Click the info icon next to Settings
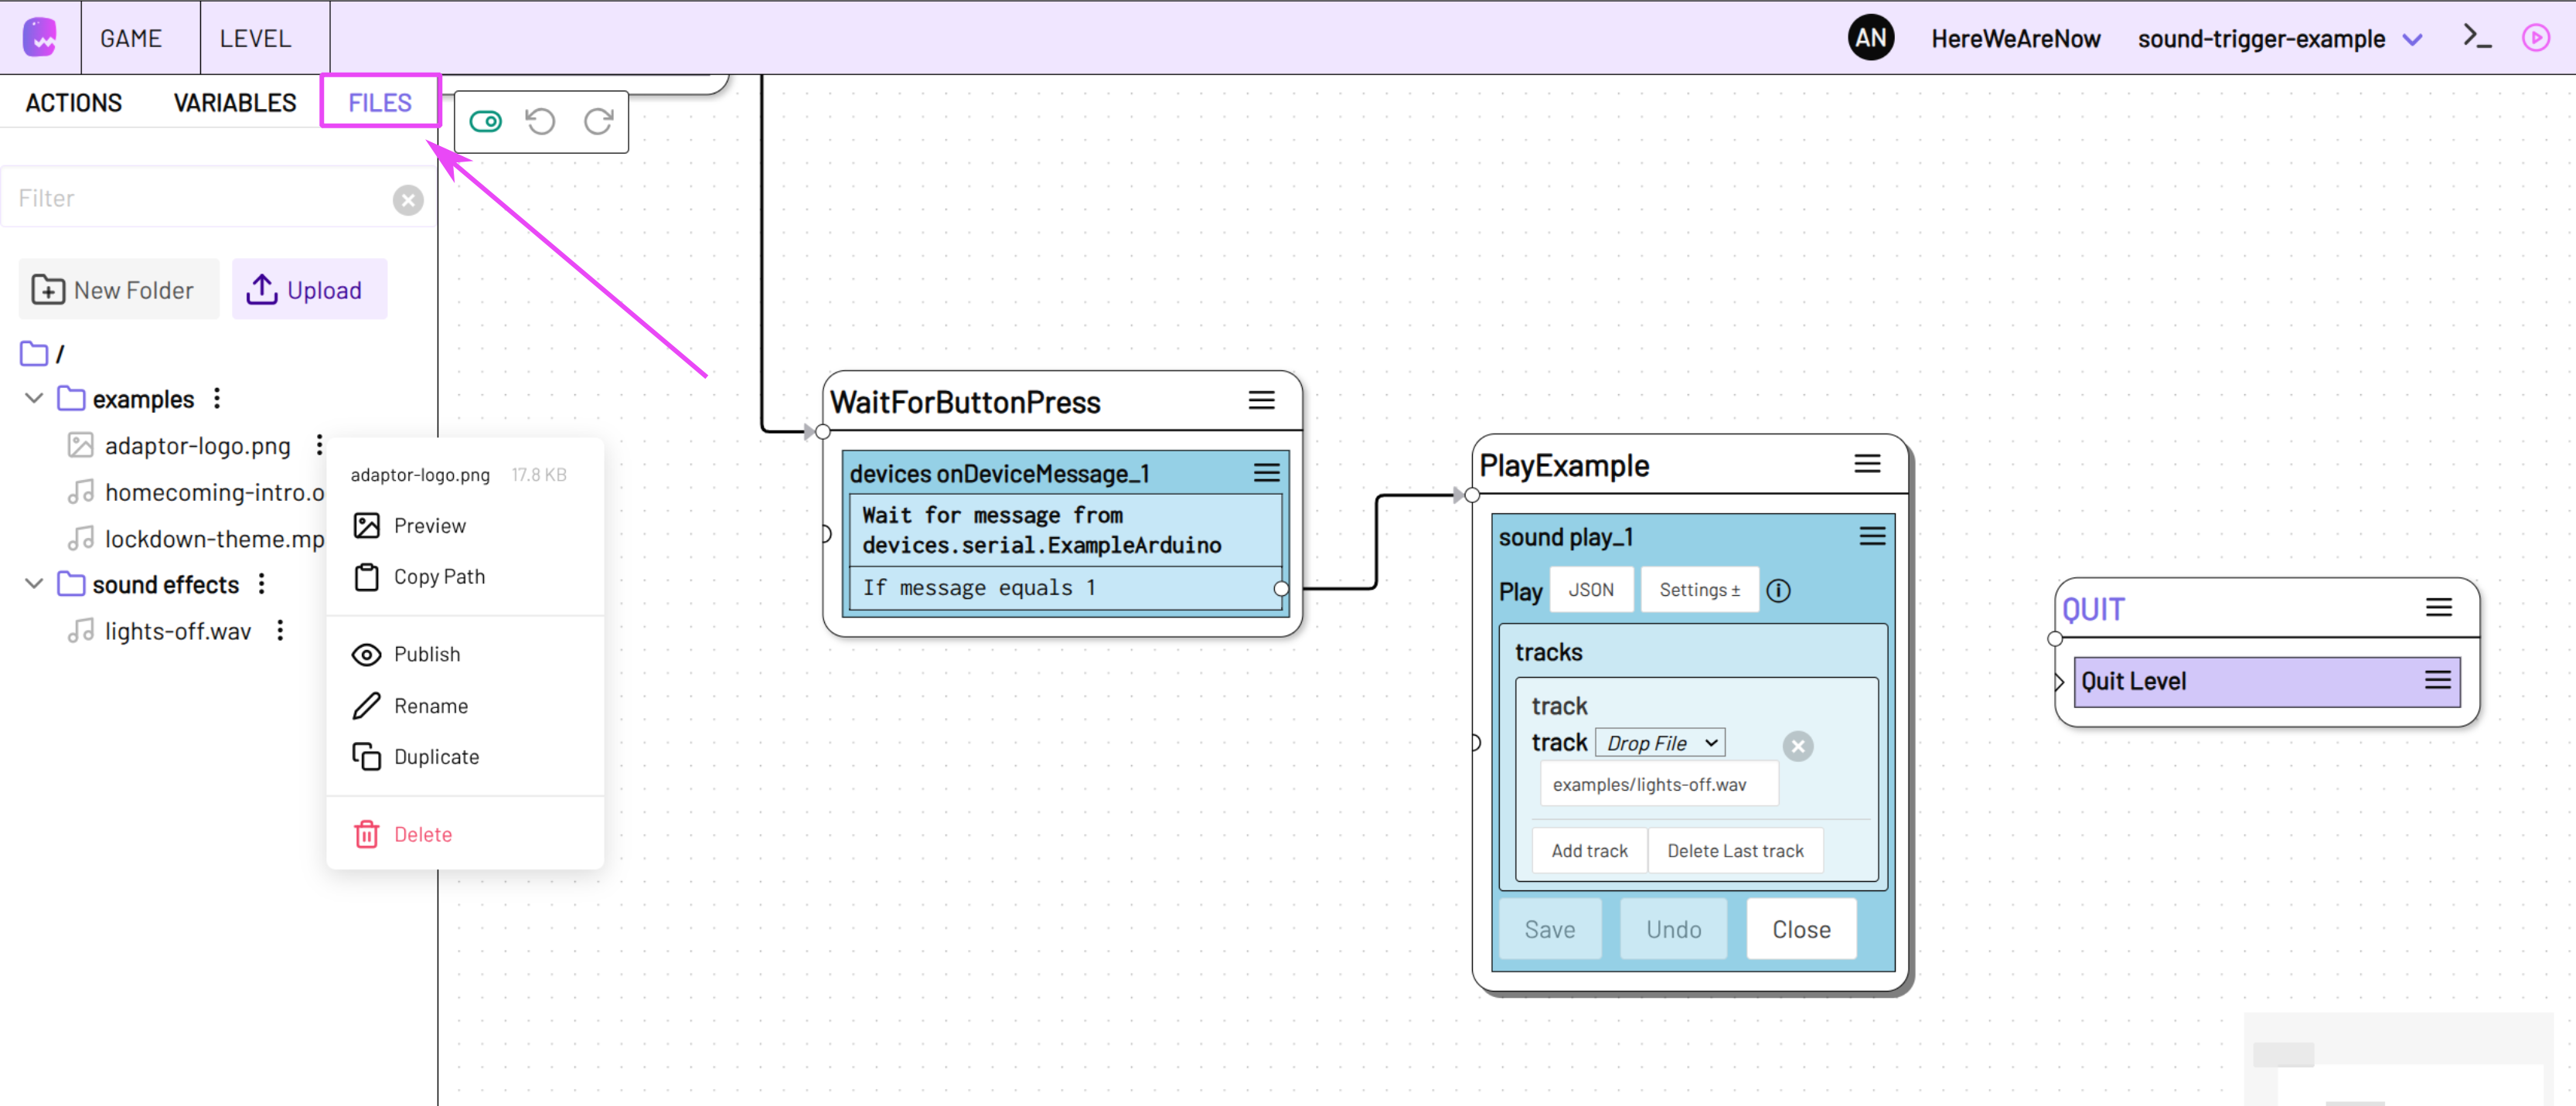Screen dimensions: 2576x1106 [x=1778, y=591]
